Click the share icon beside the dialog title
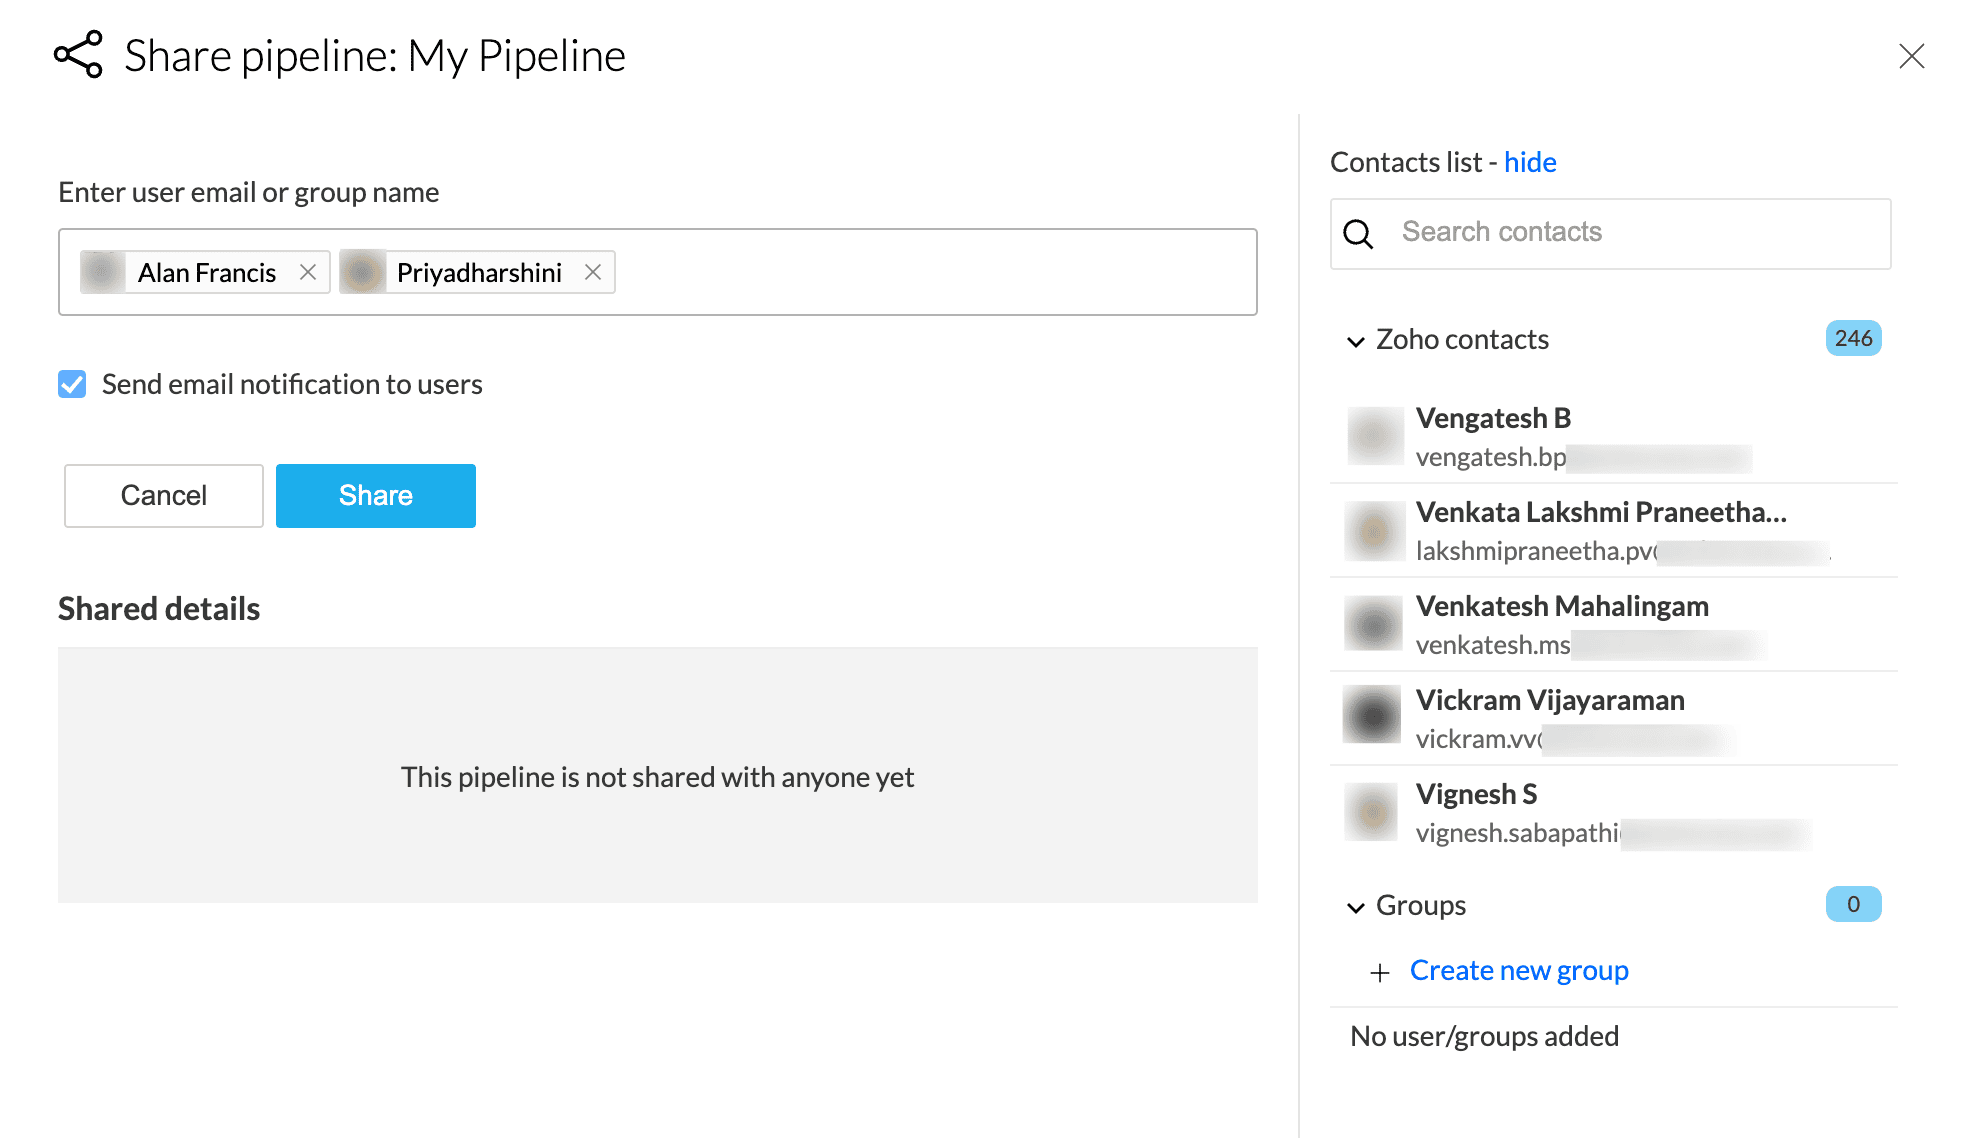Image resolution: width=1978 pixels, height=1138 pixels. (x=78, y=54)
